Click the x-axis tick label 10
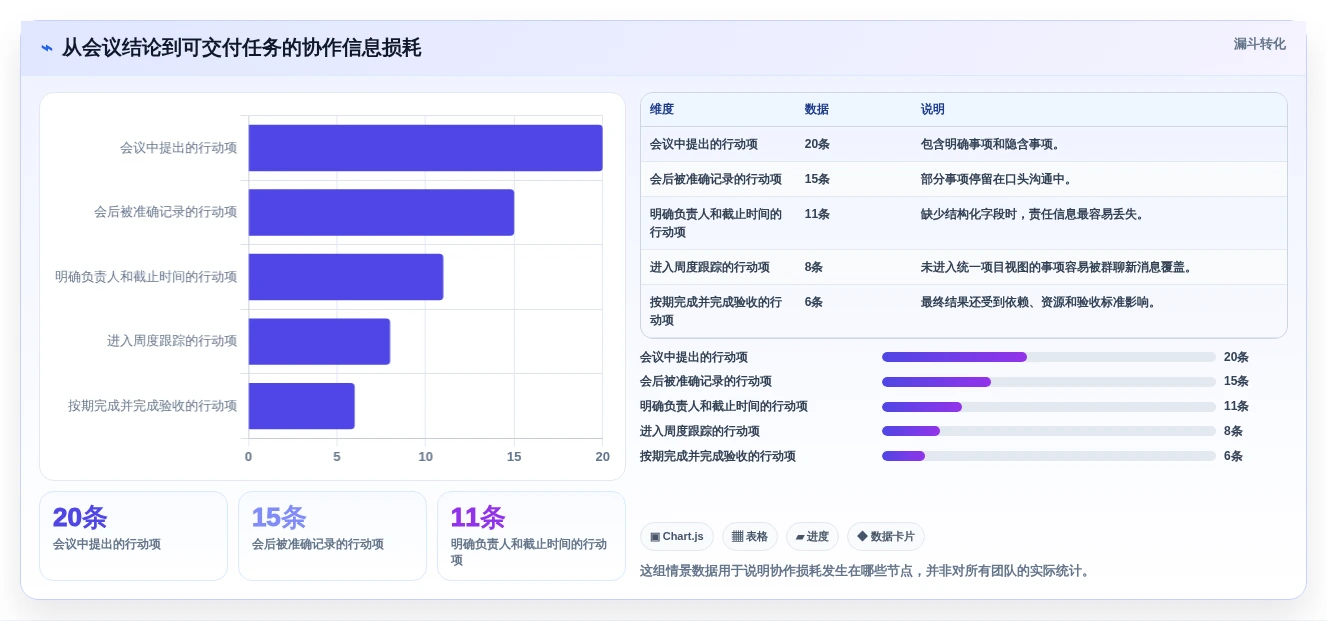Screen dimensions: 1327x621 [x=426, y=456]
